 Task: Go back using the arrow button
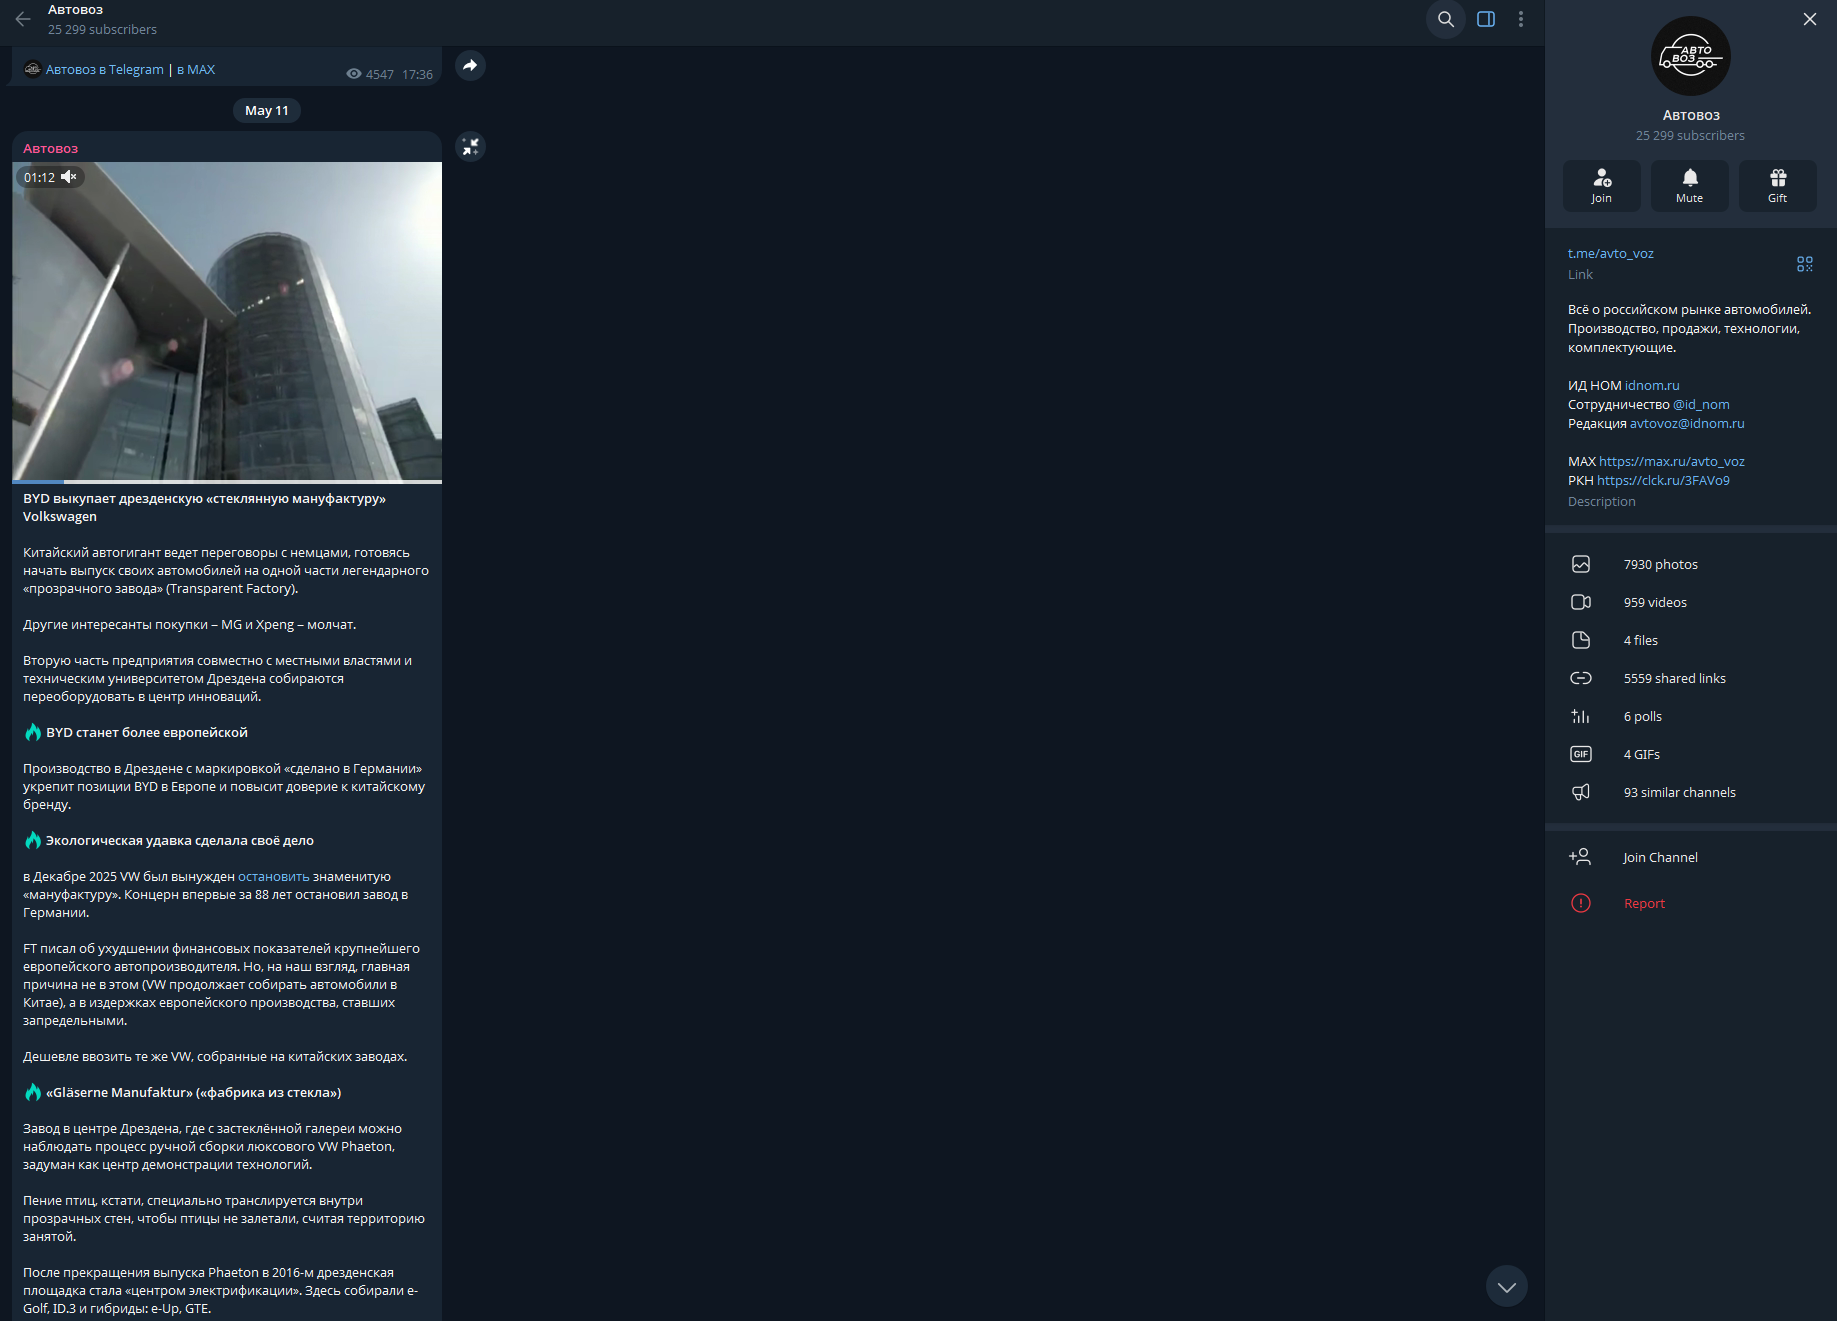pyautogui.click(x=23, y=19)
